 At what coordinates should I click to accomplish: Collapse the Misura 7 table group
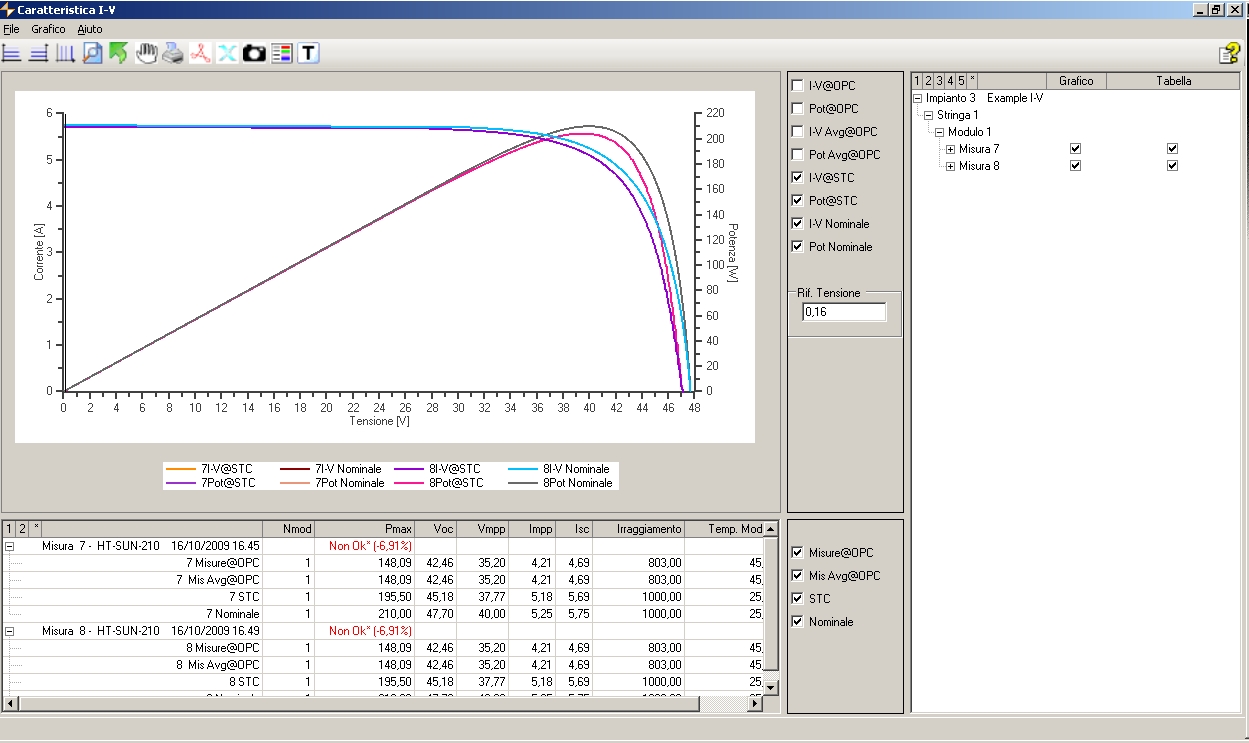[9, 547]
